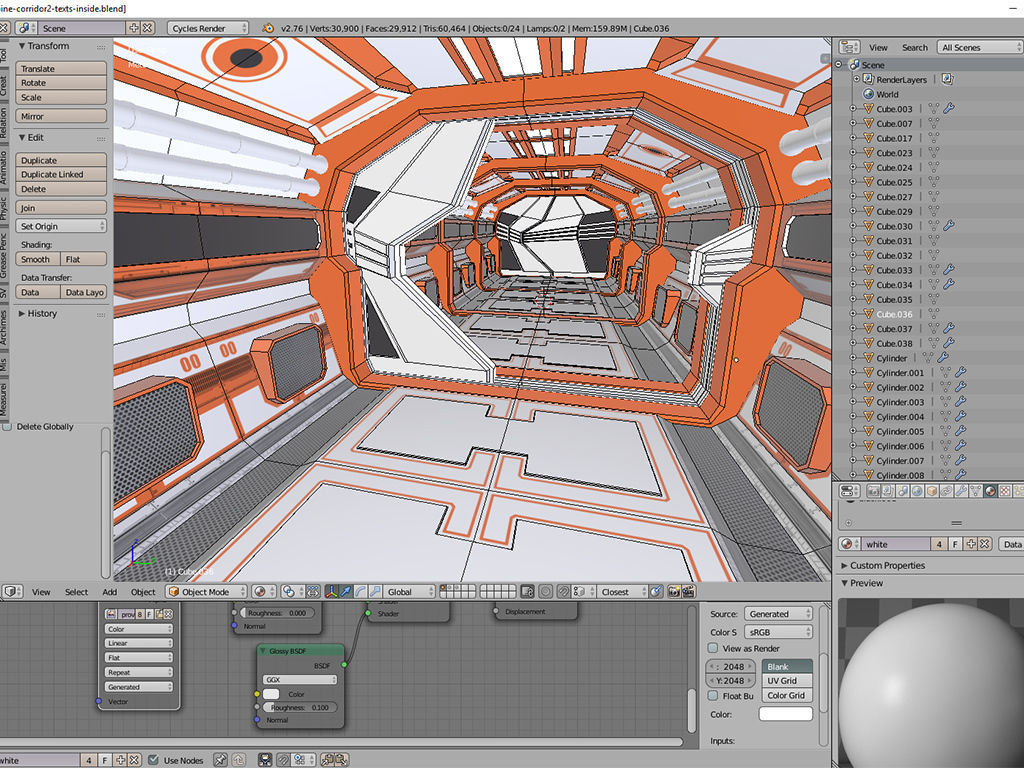
Task: Click the wrench modifier icon beside Cube.003
Action: (949, 108)
